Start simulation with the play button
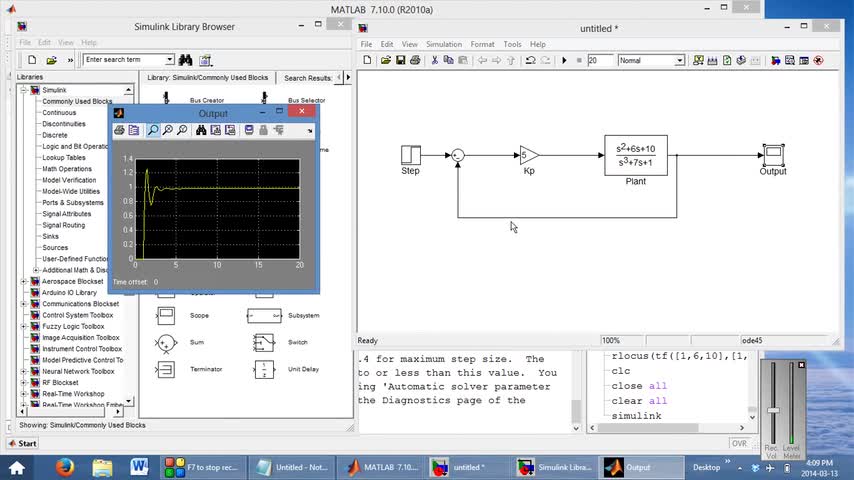The image size is (854, 480). point(564,60)
